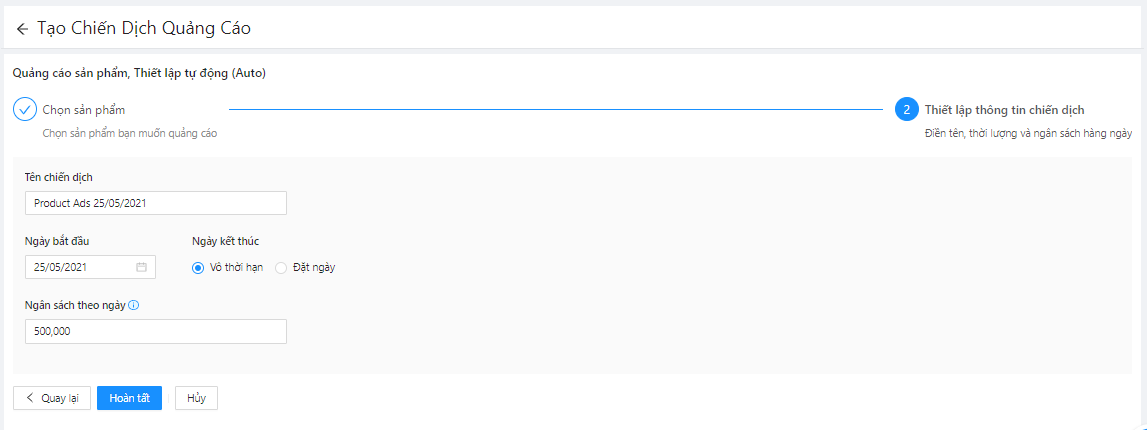Click the Ngân sách theo ngày label text

[75, 305]
